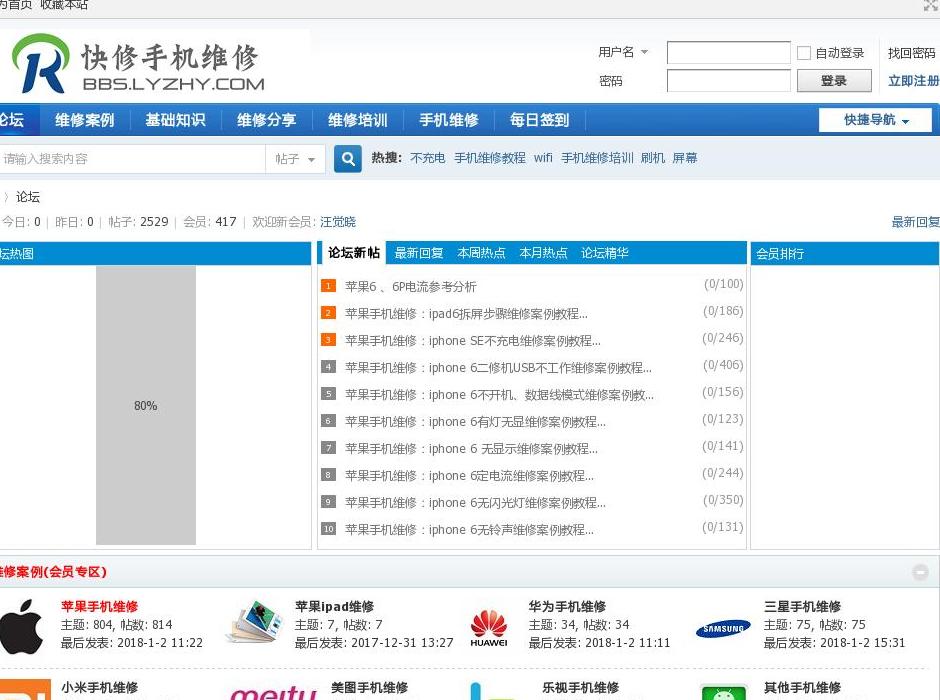
Task: Enable the 自动登录 checkbox
Action: click(x=804, y=53)
